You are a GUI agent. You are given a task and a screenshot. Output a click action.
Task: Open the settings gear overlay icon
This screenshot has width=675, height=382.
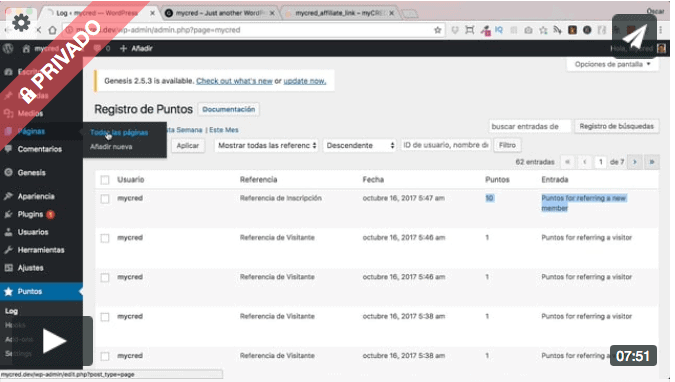21,22
